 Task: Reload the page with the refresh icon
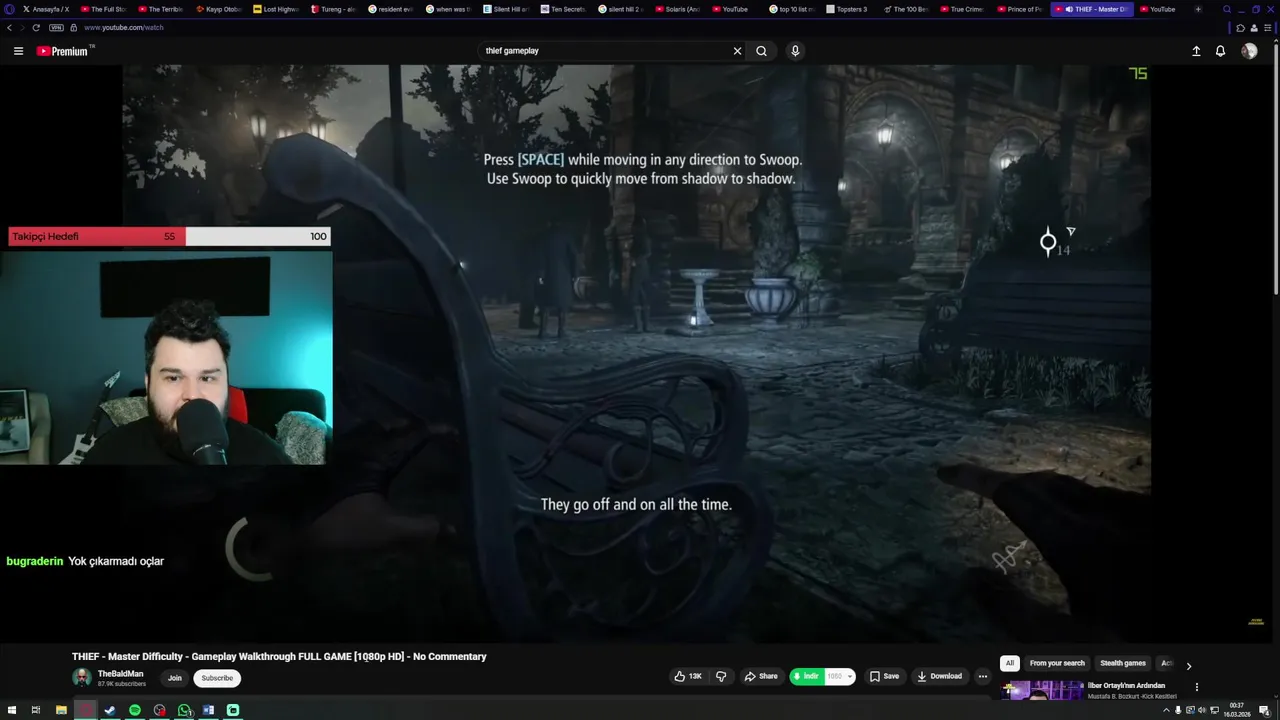click(x=36, y=28)
